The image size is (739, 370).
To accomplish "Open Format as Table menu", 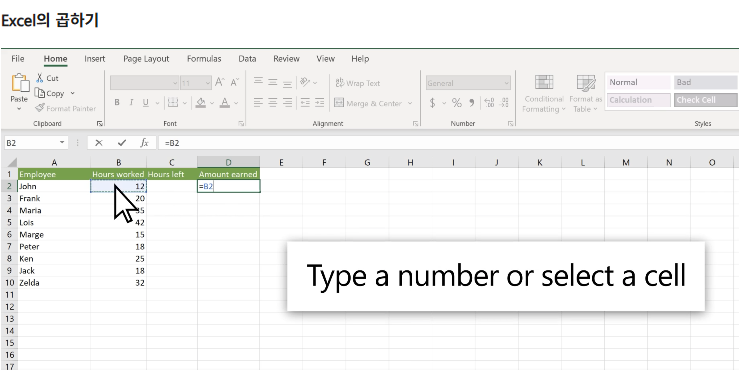I will coord(585,93).
